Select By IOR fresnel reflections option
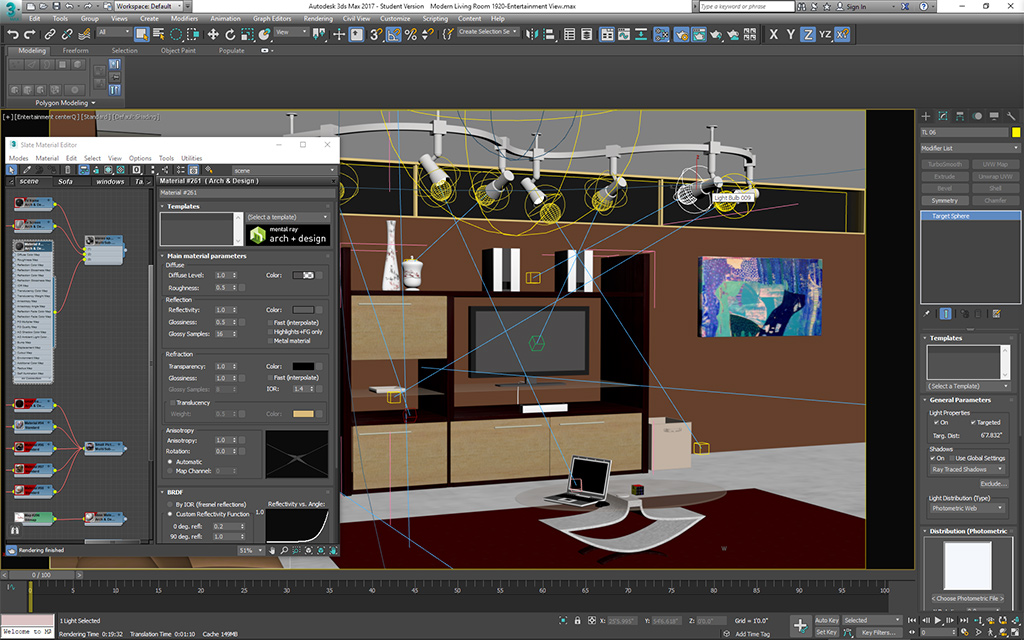The image size is (1024, 640). tap(169, 505)
